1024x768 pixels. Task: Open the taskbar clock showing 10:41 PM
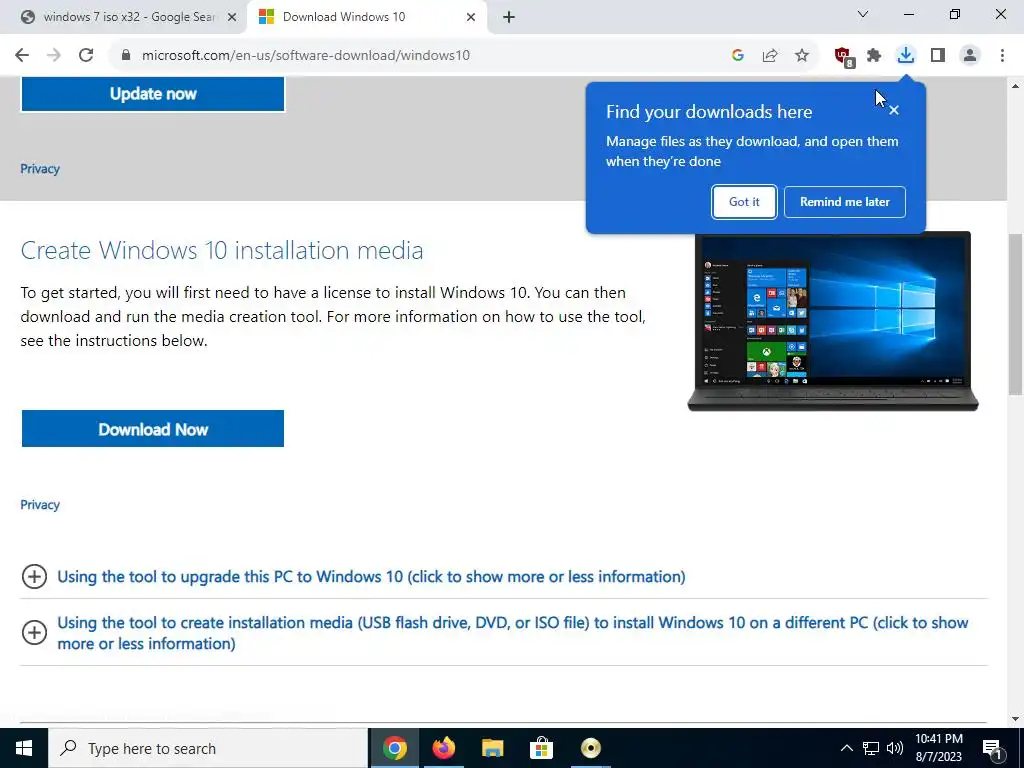pos(938,748)
